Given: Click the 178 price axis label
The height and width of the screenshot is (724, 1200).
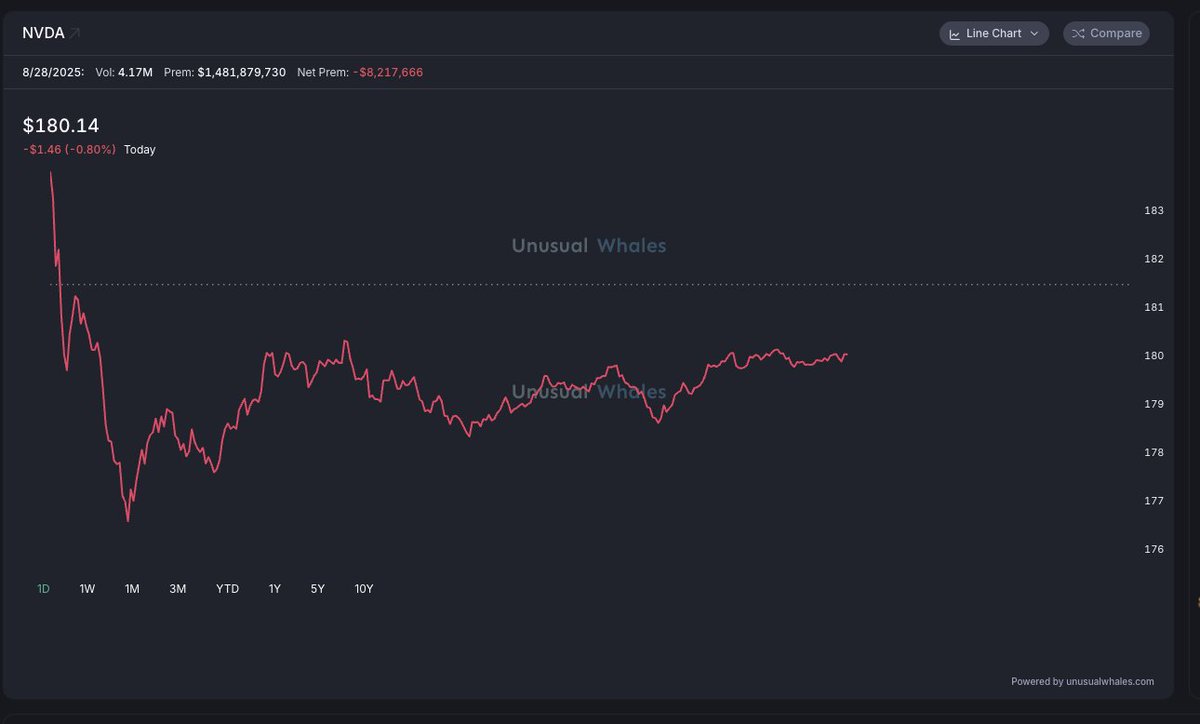Looking at the screenshot, I should coord(1153,452).
